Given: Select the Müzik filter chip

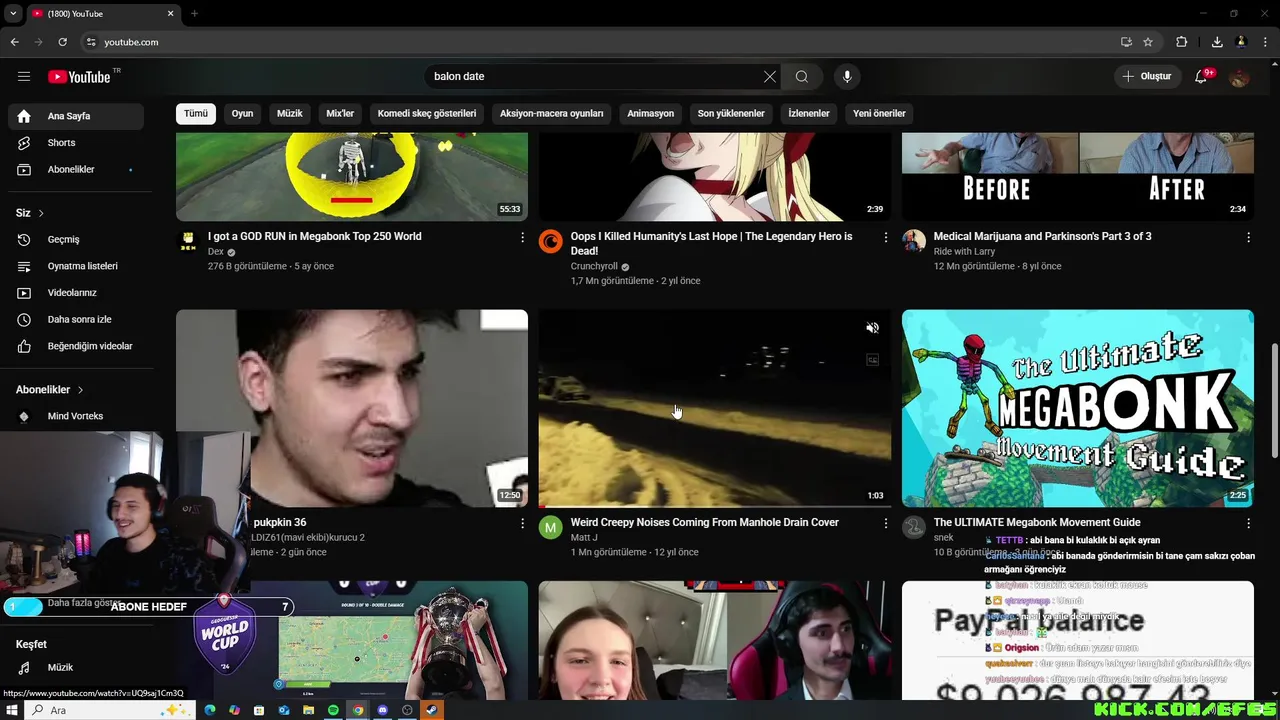Looking at the screenshot, I should tap(290, 113).
